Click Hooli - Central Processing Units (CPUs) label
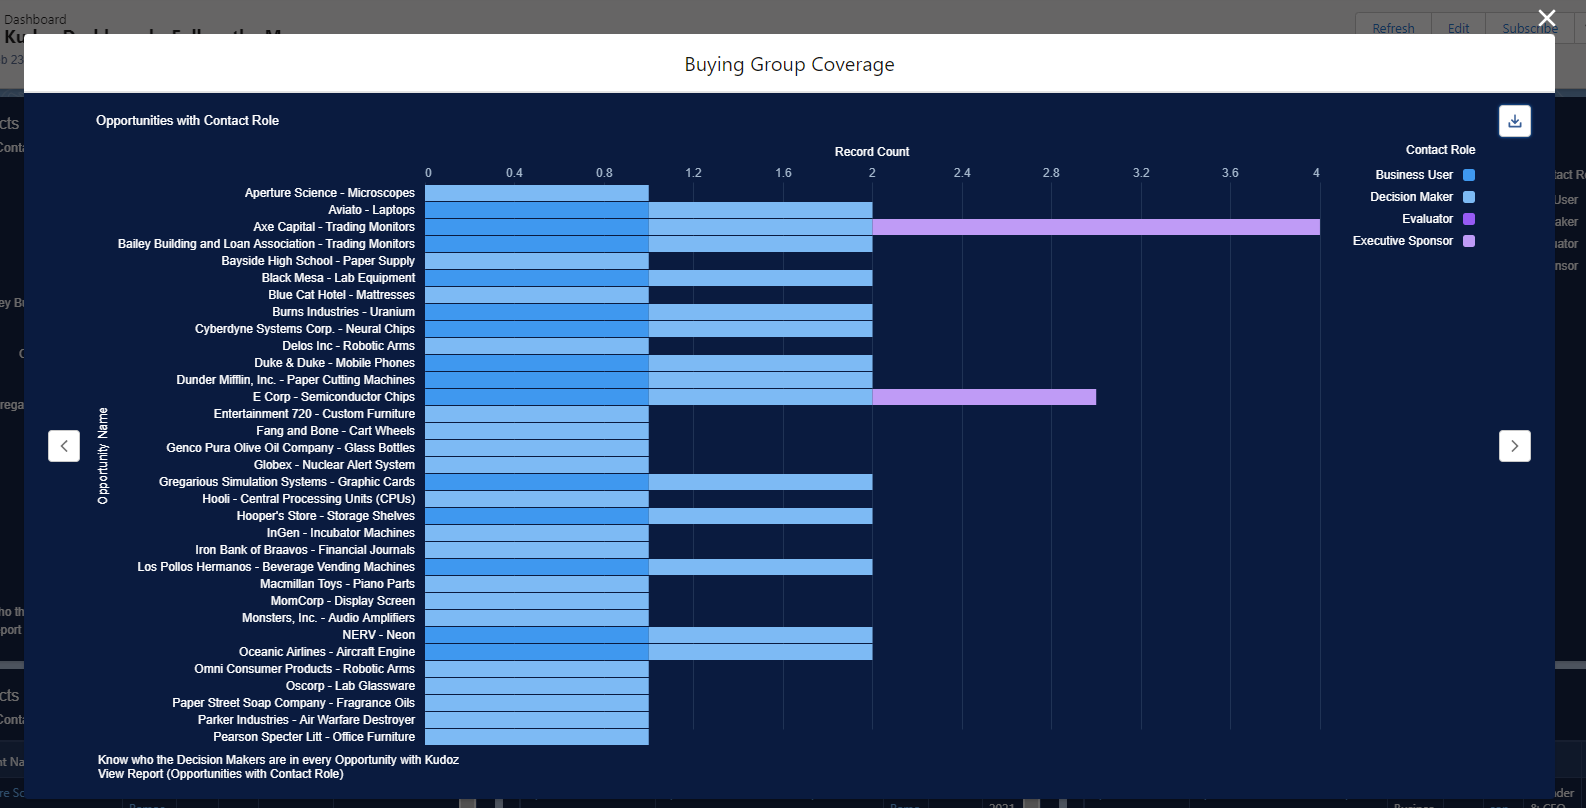 [x=308, y=499]
